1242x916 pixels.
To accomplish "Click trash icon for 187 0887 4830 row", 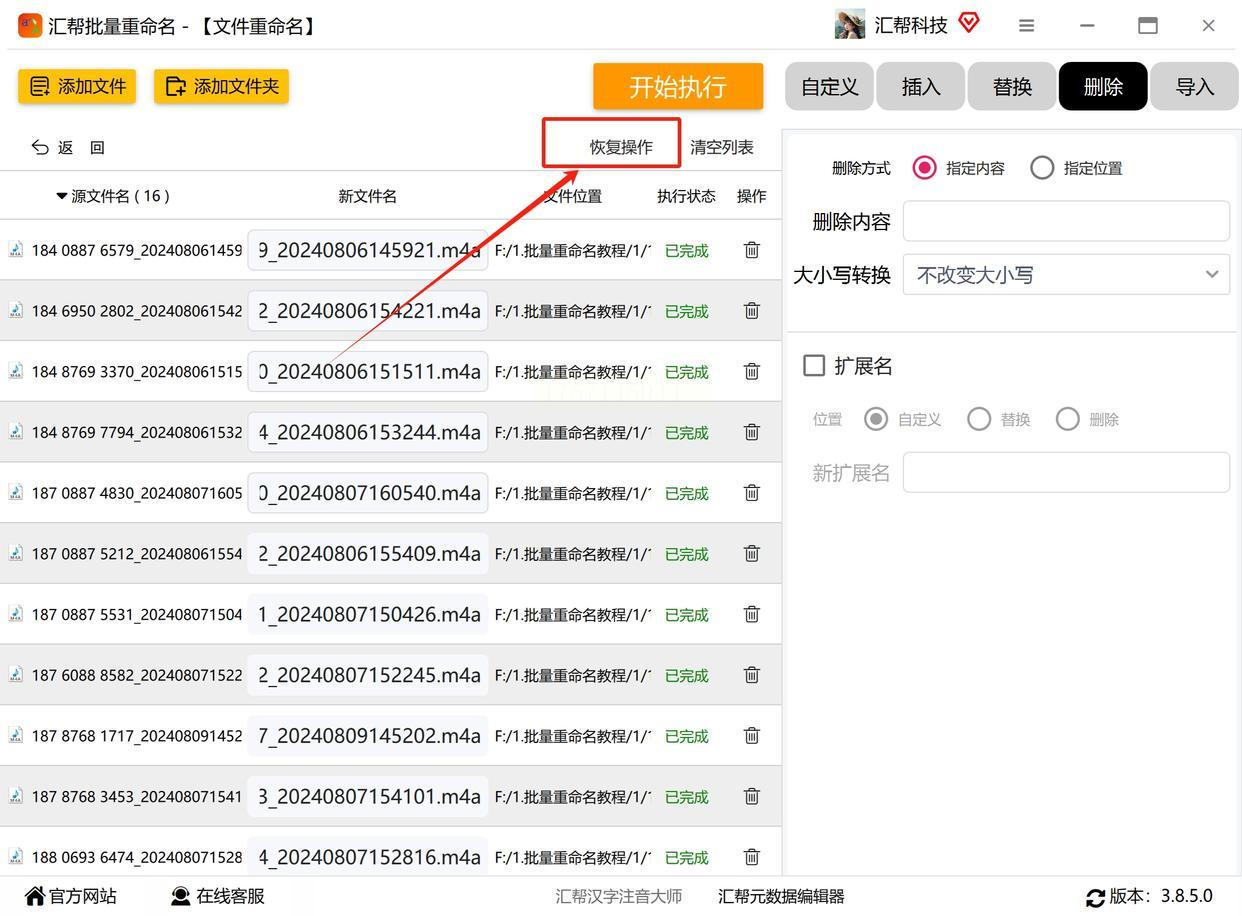I will click(x=752, y=493).
